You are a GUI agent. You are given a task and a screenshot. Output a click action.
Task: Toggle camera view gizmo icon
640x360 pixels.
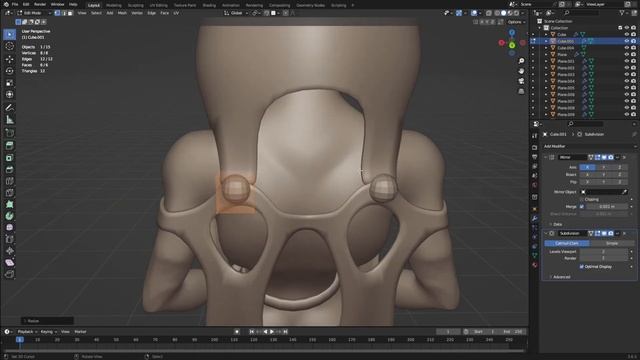click(x=521, y=81)
